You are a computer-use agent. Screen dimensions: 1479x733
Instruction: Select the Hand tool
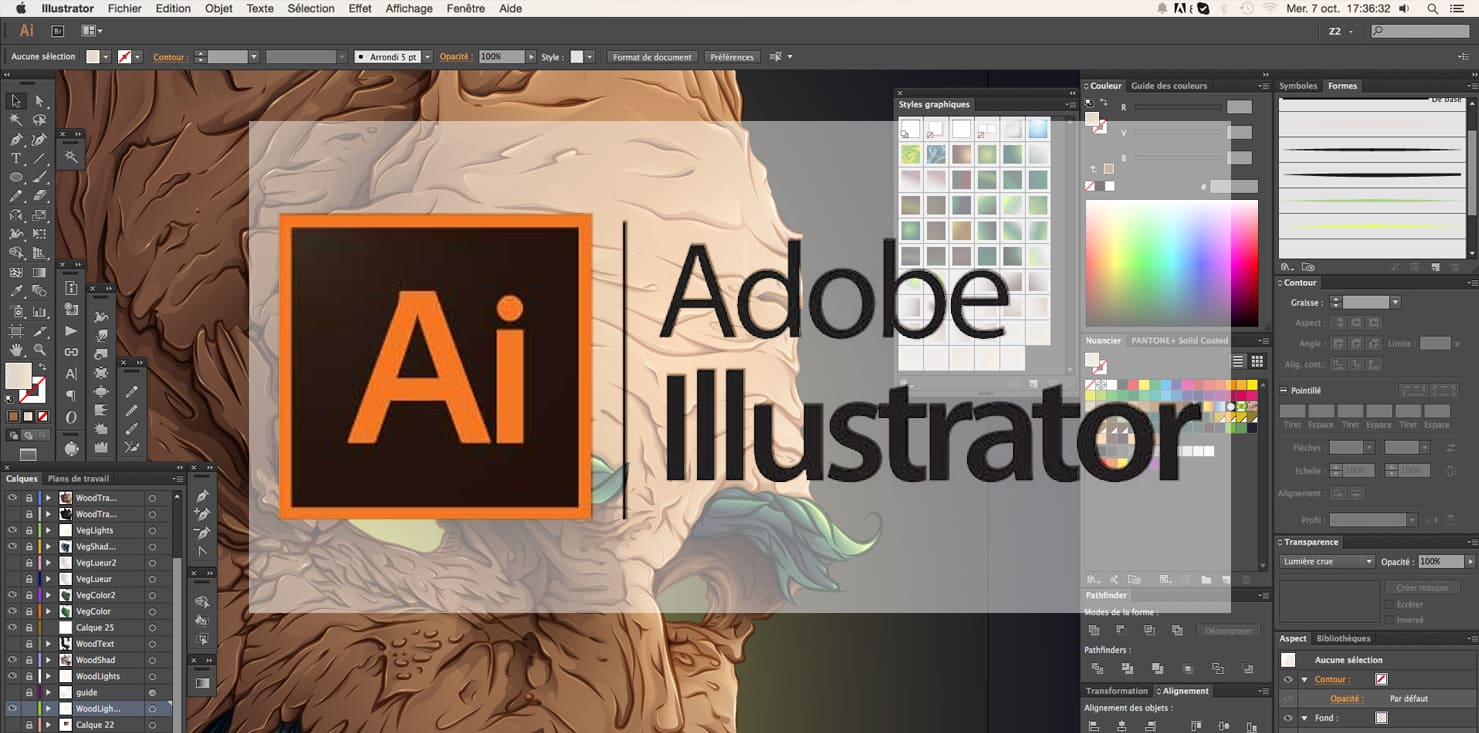click(x=16, y=350)
